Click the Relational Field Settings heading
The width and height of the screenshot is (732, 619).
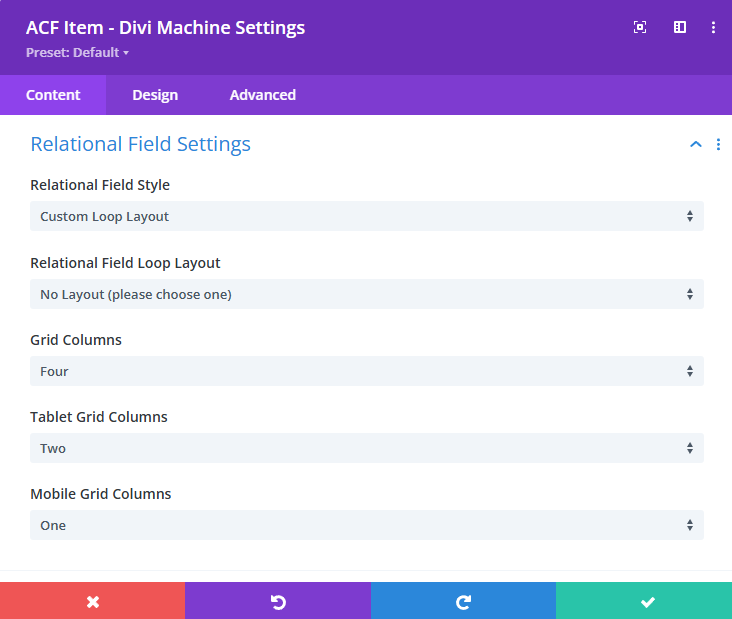click(141, 144)
